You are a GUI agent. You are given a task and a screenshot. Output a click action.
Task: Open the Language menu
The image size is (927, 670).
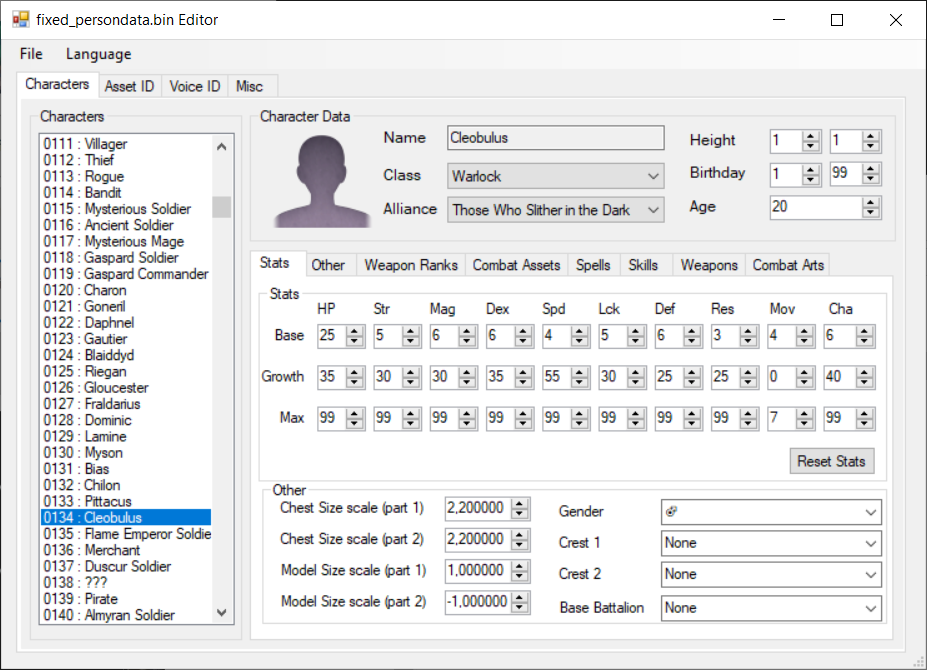(x=98, y=54)
